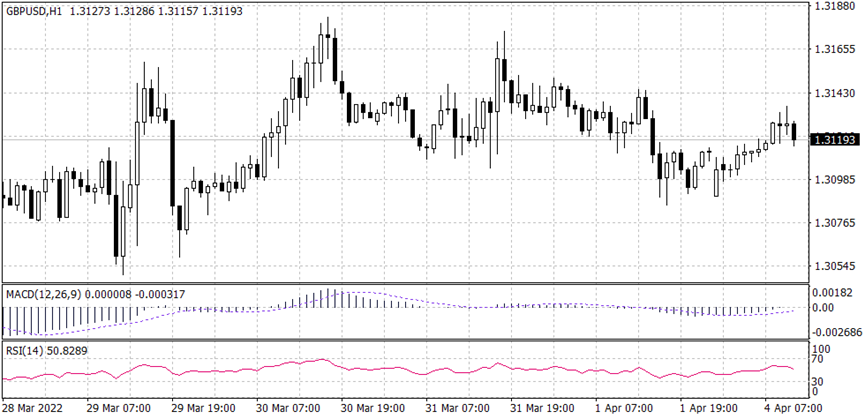Viewport: 865px width, 419px height.
Task: Click the 30 Mar 07:00 time label
Action: [288, 410]
